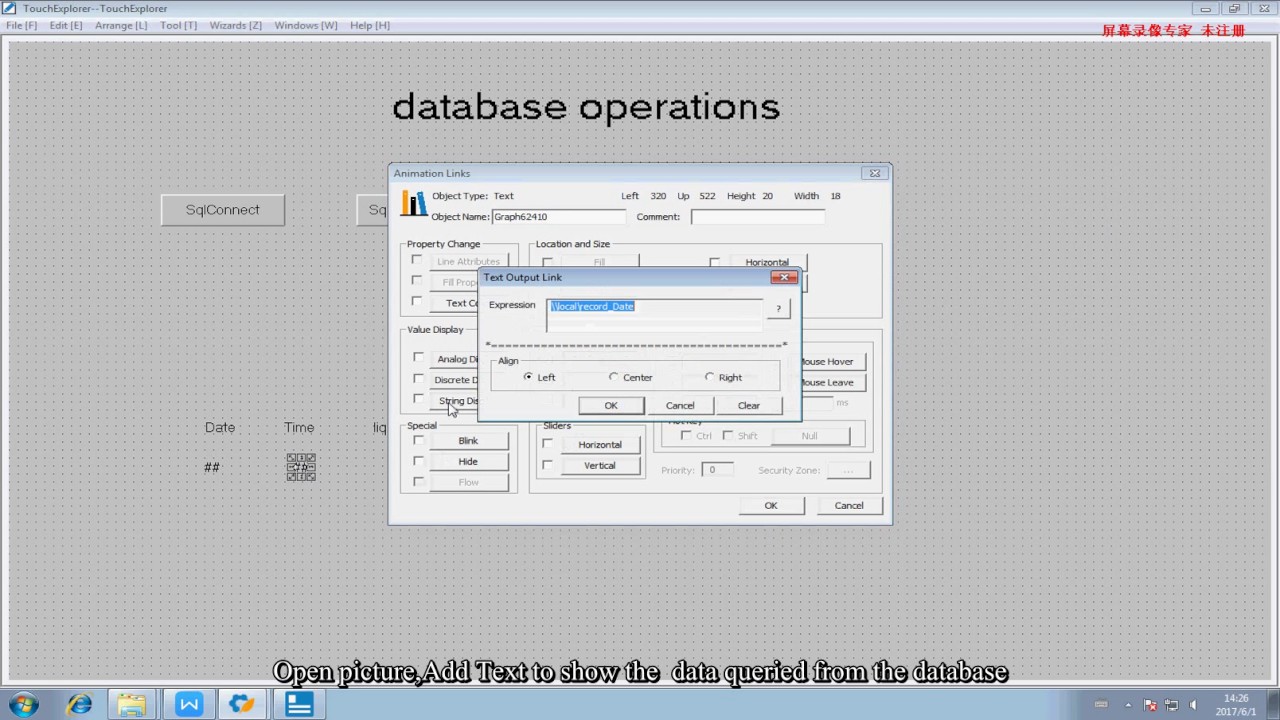1280x720 pixels.
Task: Open the orange-blue swirl taskbar app
Action: pos(242,704)
